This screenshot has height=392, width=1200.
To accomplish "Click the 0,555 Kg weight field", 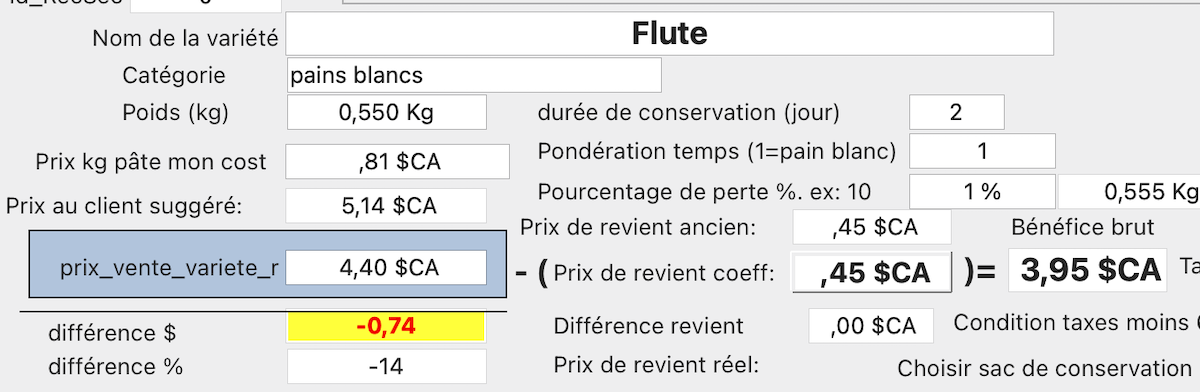I will coord(1130,190).
